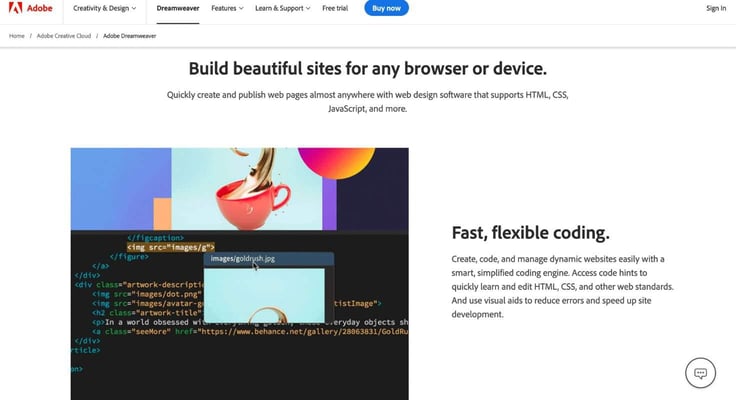Image resolution: width=736 pixels, height=400 pixels.
Task: Click the Dreamweaver code editor preview image
Action: (x=239, y=274)
